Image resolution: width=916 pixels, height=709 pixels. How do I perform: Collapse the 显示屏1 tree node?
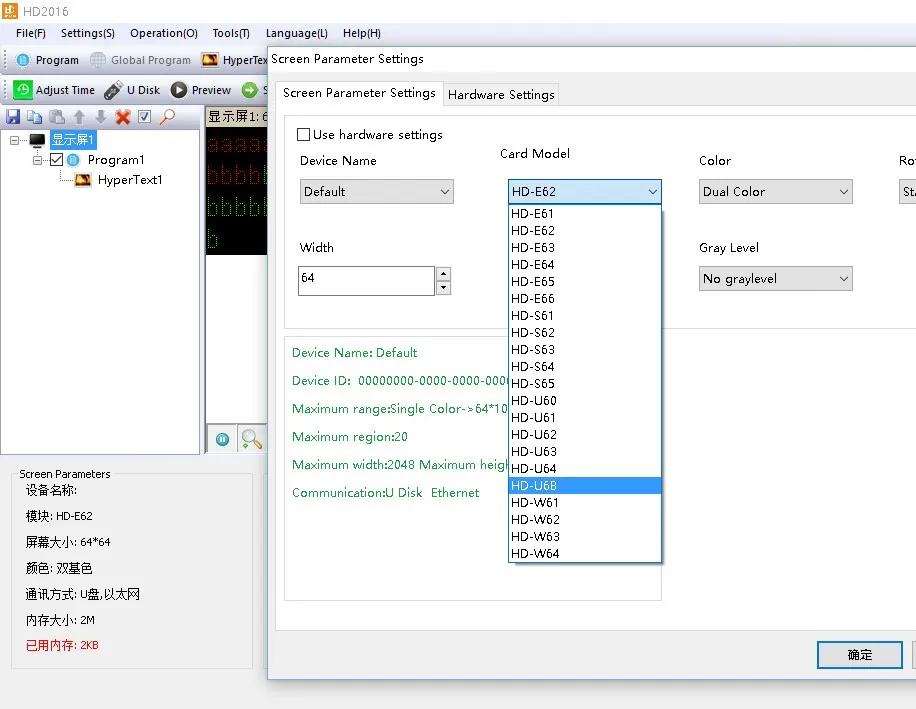[15, 140]
